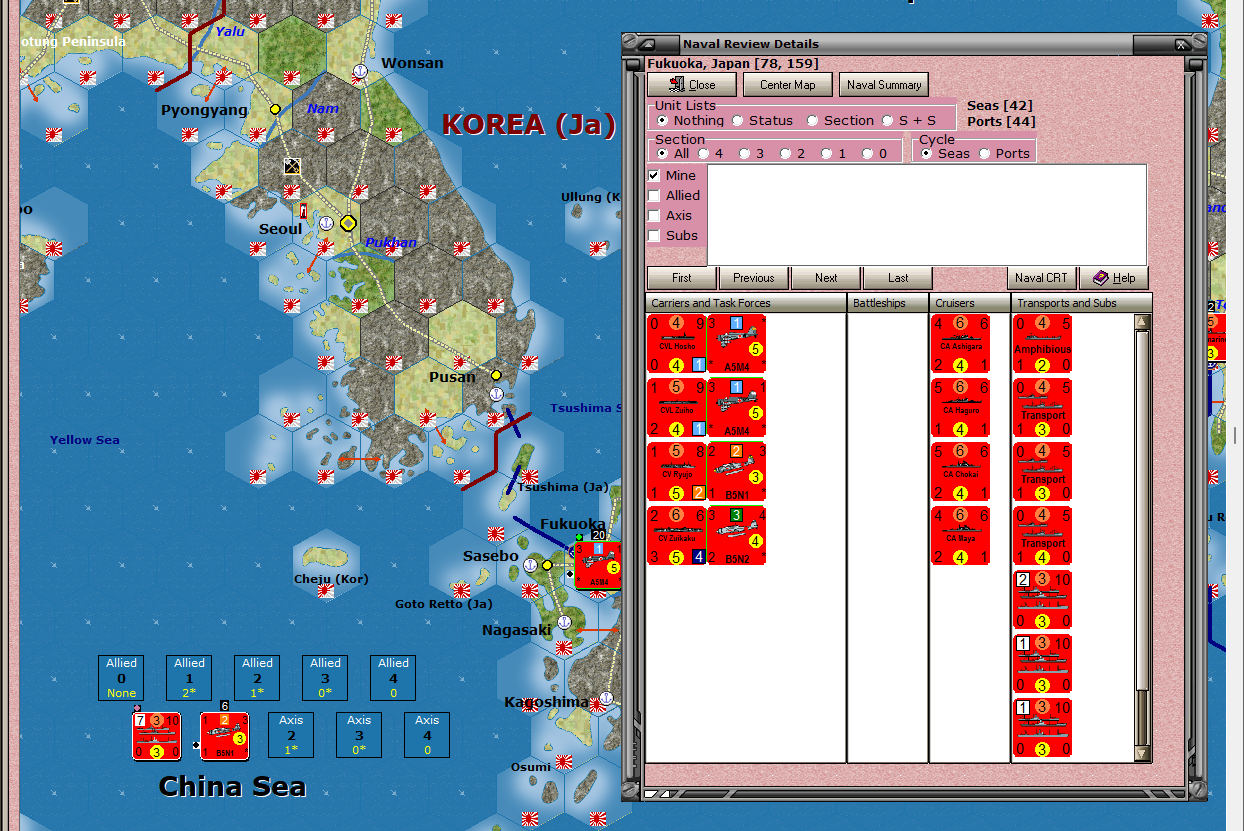Open Help with the book icon

1113,278
